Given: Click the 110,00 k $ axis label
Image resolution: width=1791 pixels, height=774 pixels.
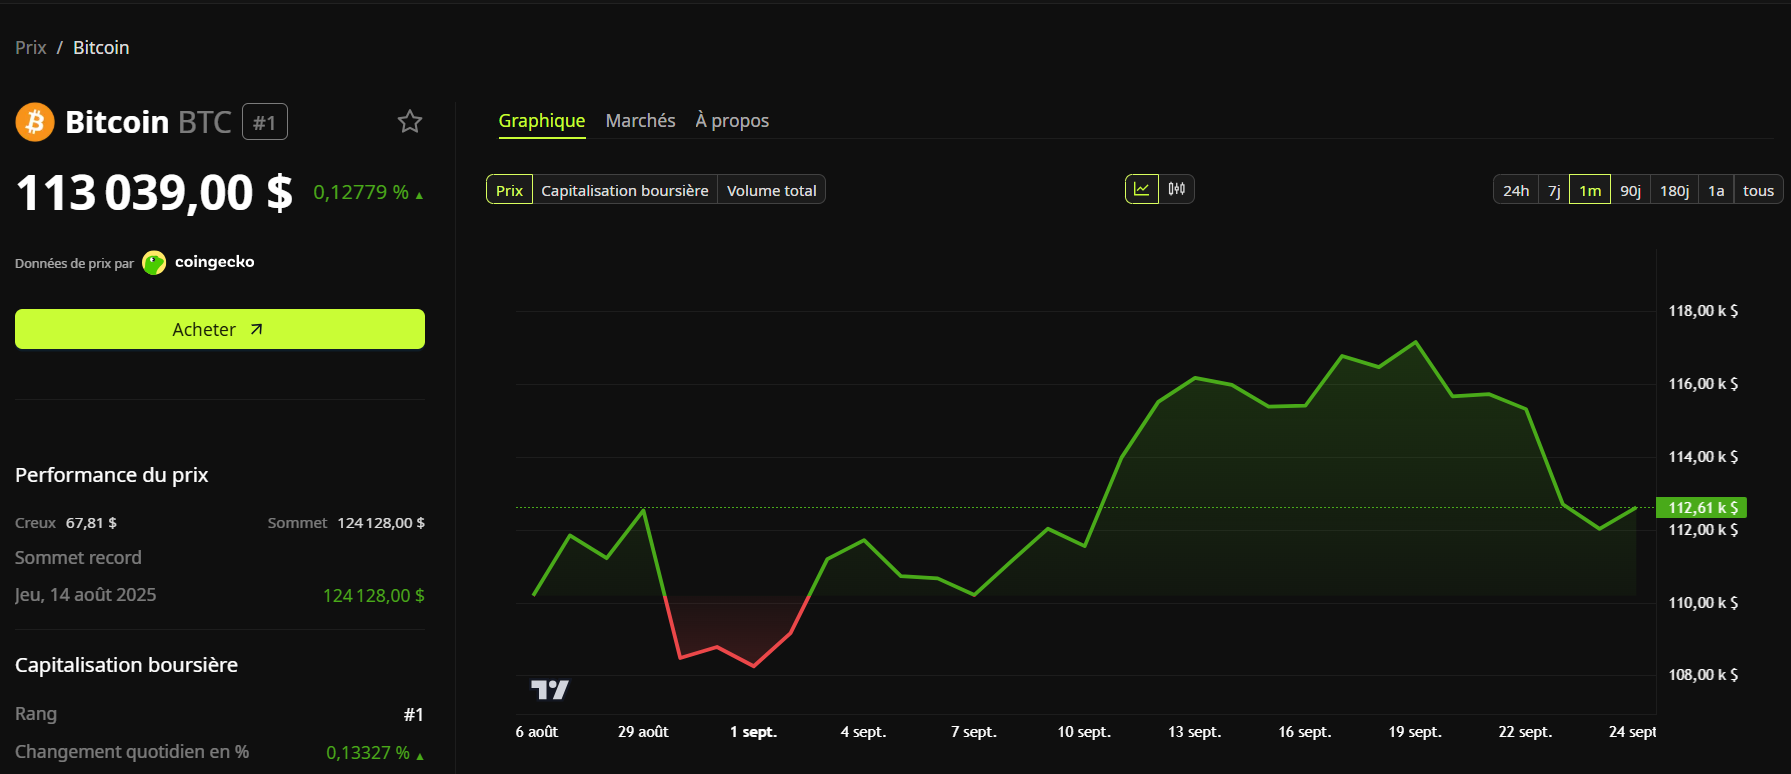Looking at the screenshot, I should 1703,603.
